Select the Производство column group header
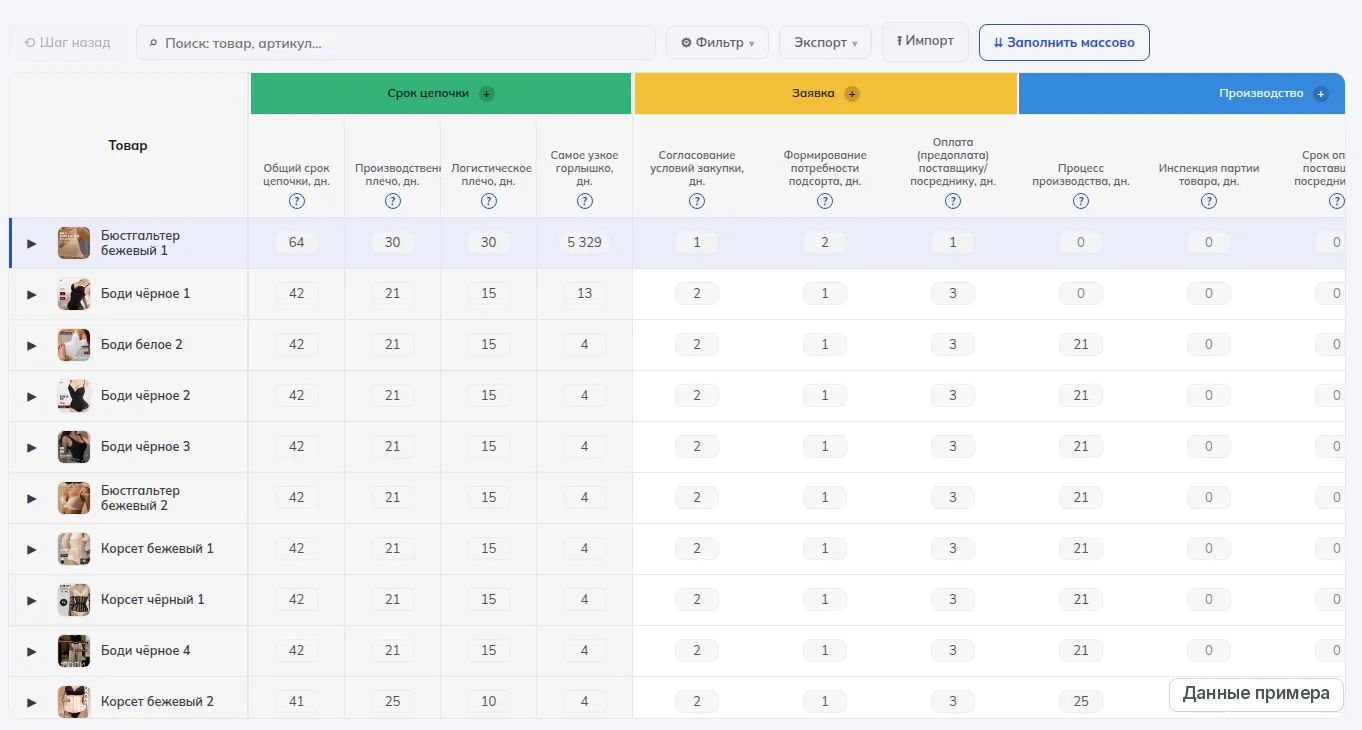This screenshot has width=1362, height=730. [x=1182, y=94]
